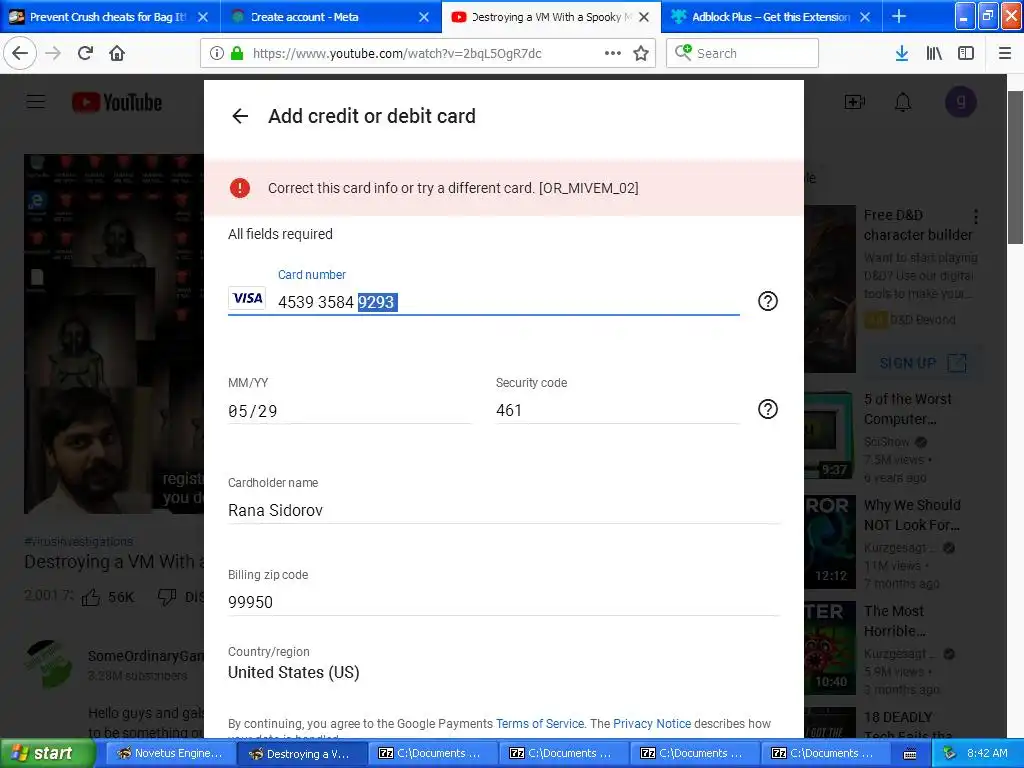This screenshot has height=768, width=1024.
Task: Click the #virusinvestigations hashtag
Action: (x=78, y=541)
